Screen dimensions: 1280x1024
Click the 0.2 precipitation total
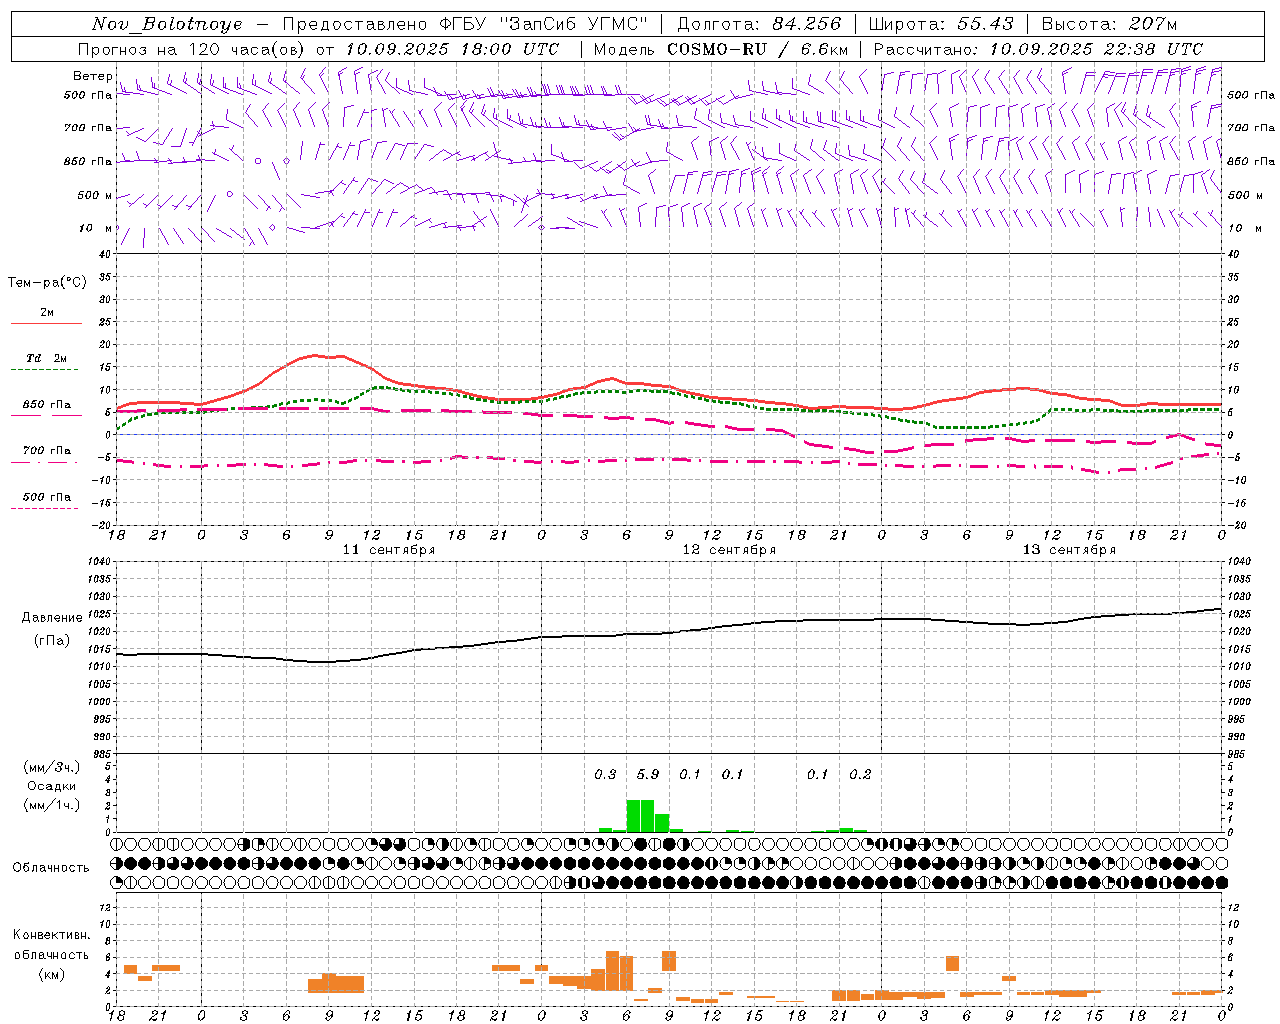click(860, 775)
